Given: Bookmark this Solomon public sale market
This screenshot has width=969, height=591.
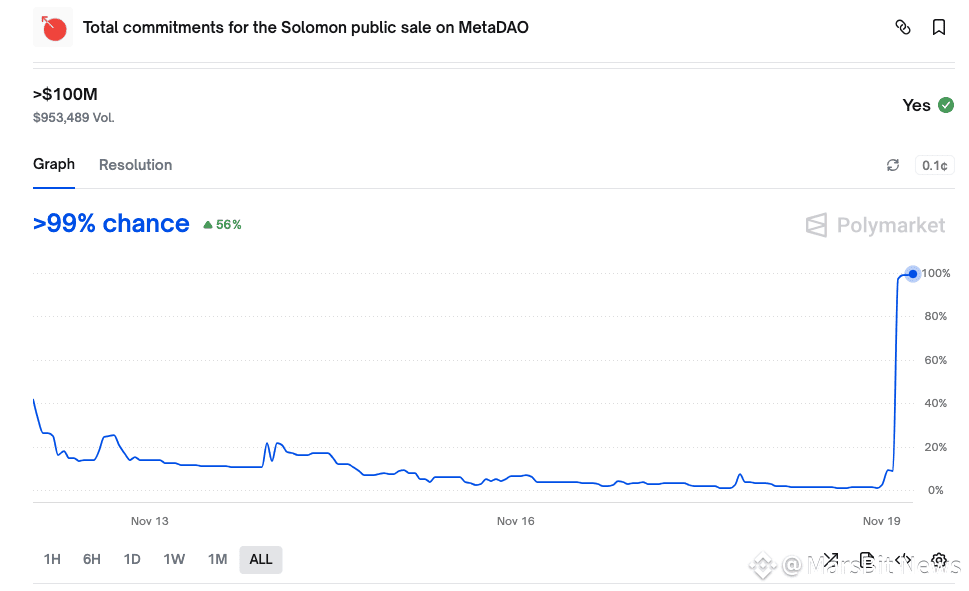Looking at the screenshot, I should [x=939, y=28].
